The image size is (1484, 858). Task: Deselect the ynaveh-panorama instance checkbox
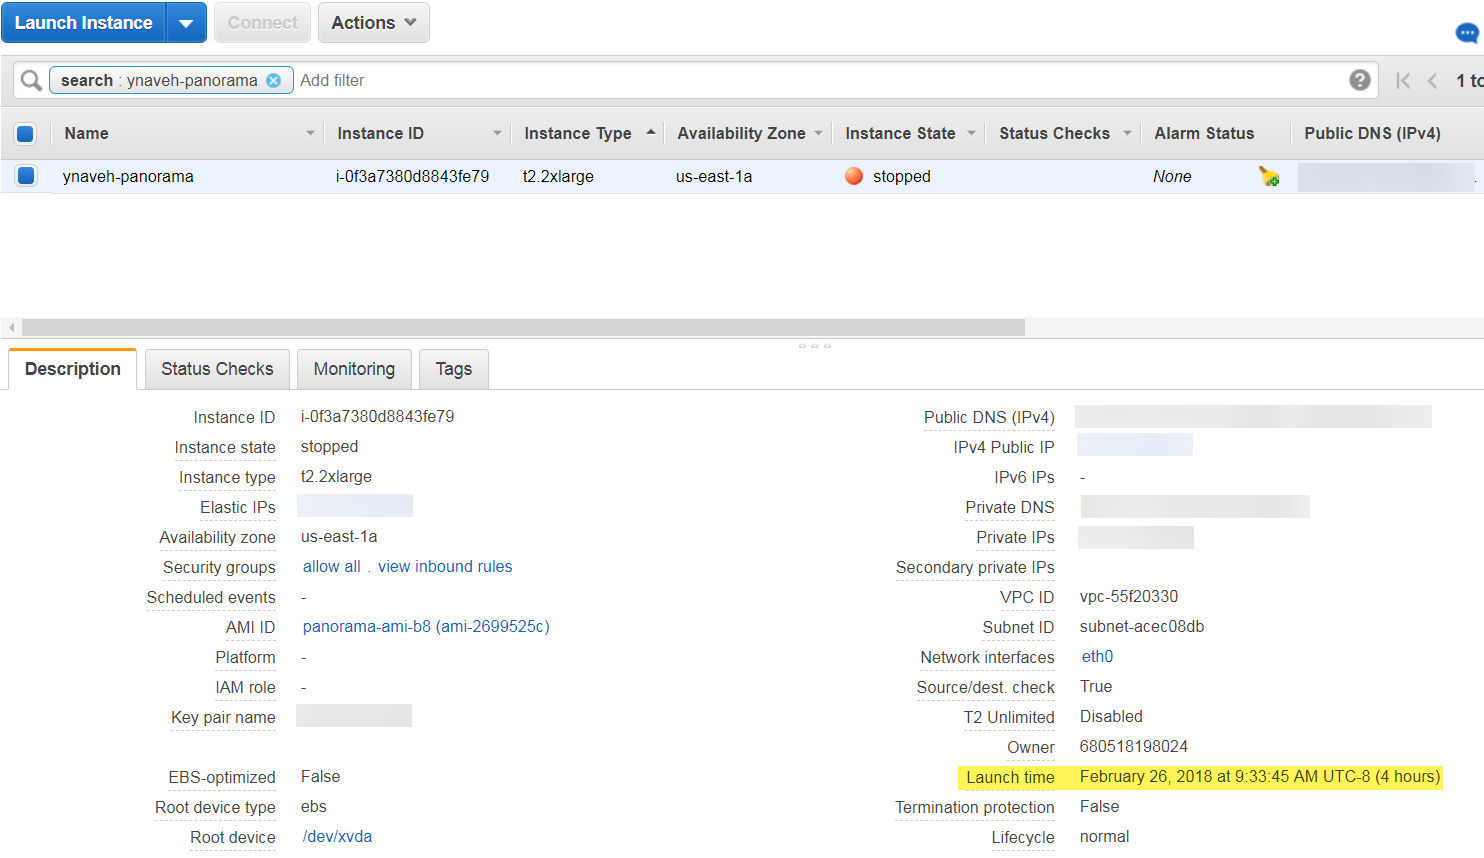(26, 176)
